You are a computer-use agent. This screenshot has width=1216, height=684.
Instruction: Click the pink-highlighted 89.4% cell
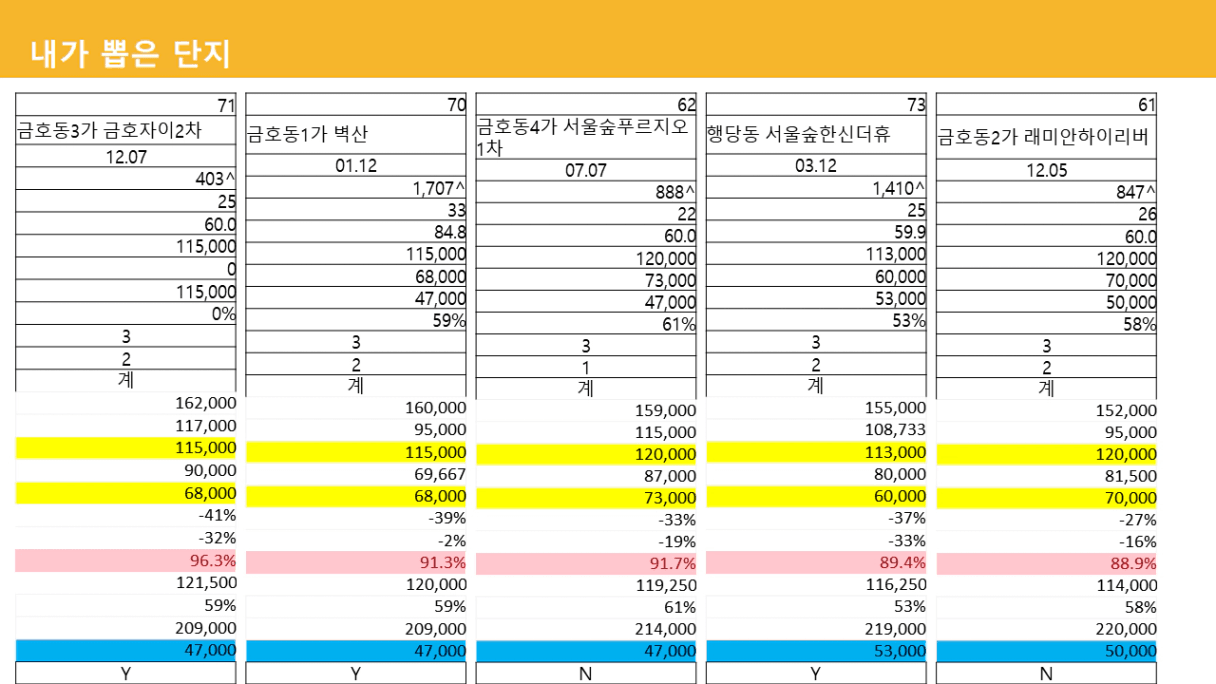[816, 562]
